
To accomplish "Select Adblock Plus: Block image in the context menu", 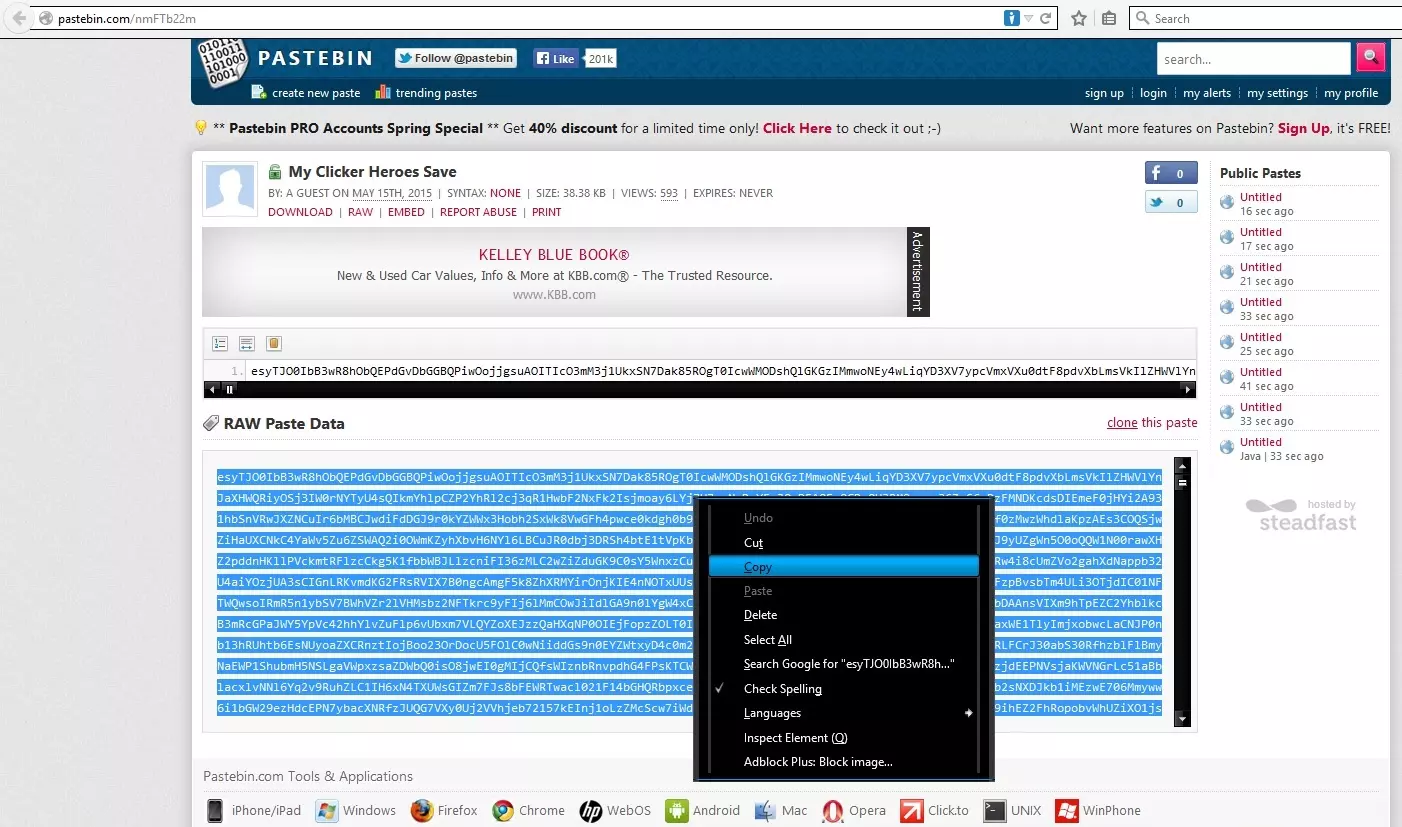I will coord(843,762).
